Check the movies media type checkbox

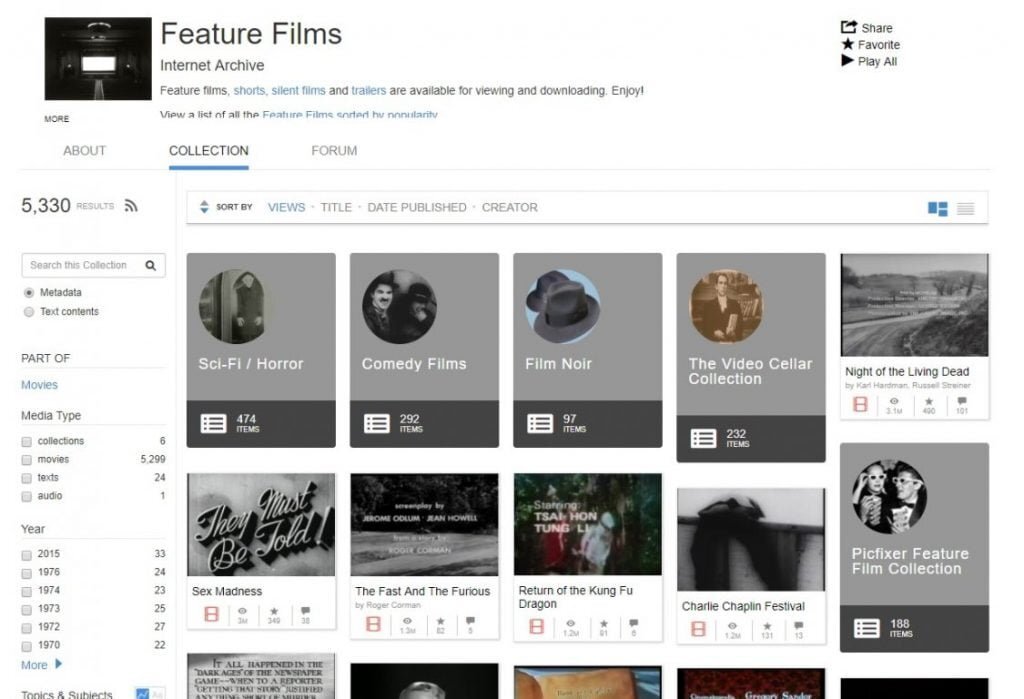pos(27,461)
